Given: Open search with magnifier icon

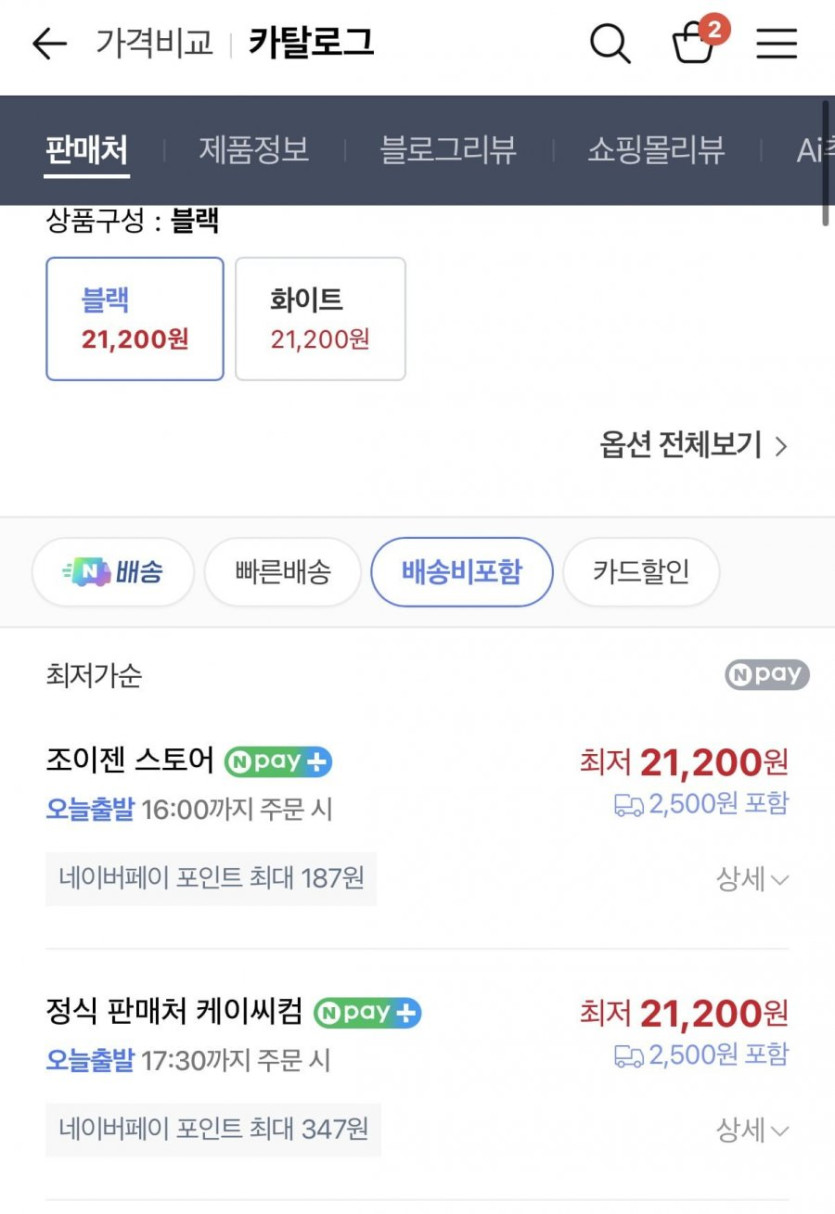Looking at the screenshot, I should tap(609, 44).
